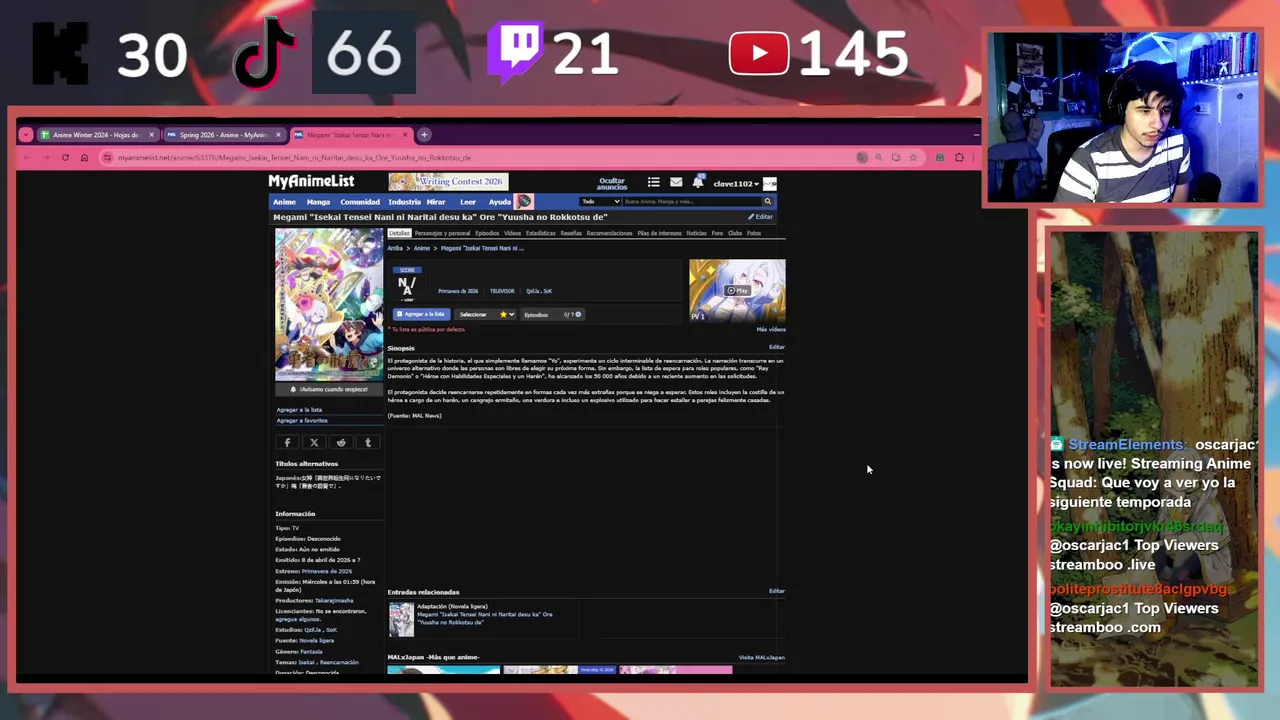Screen dimensions: 1280x720
Task: Bookmark page with the star icon in address bar
Action: point(913,157)
